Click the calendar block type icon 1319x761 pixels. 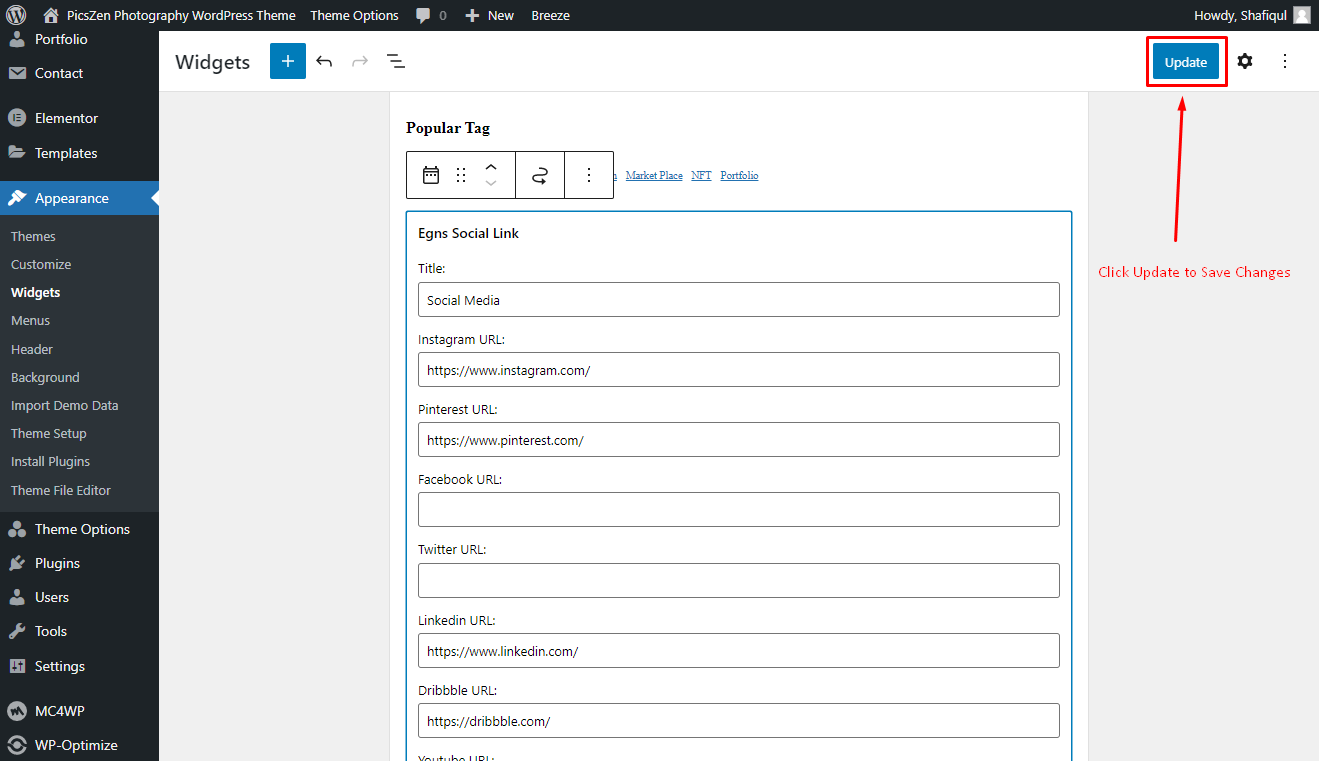[431, 175]
